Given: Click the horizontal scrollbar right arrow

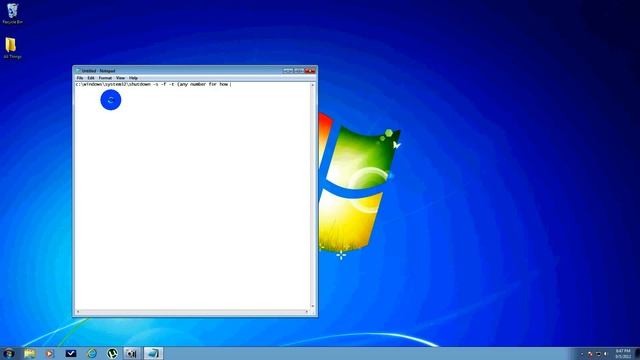Looking at the screenshot, I should coord(307,312).
